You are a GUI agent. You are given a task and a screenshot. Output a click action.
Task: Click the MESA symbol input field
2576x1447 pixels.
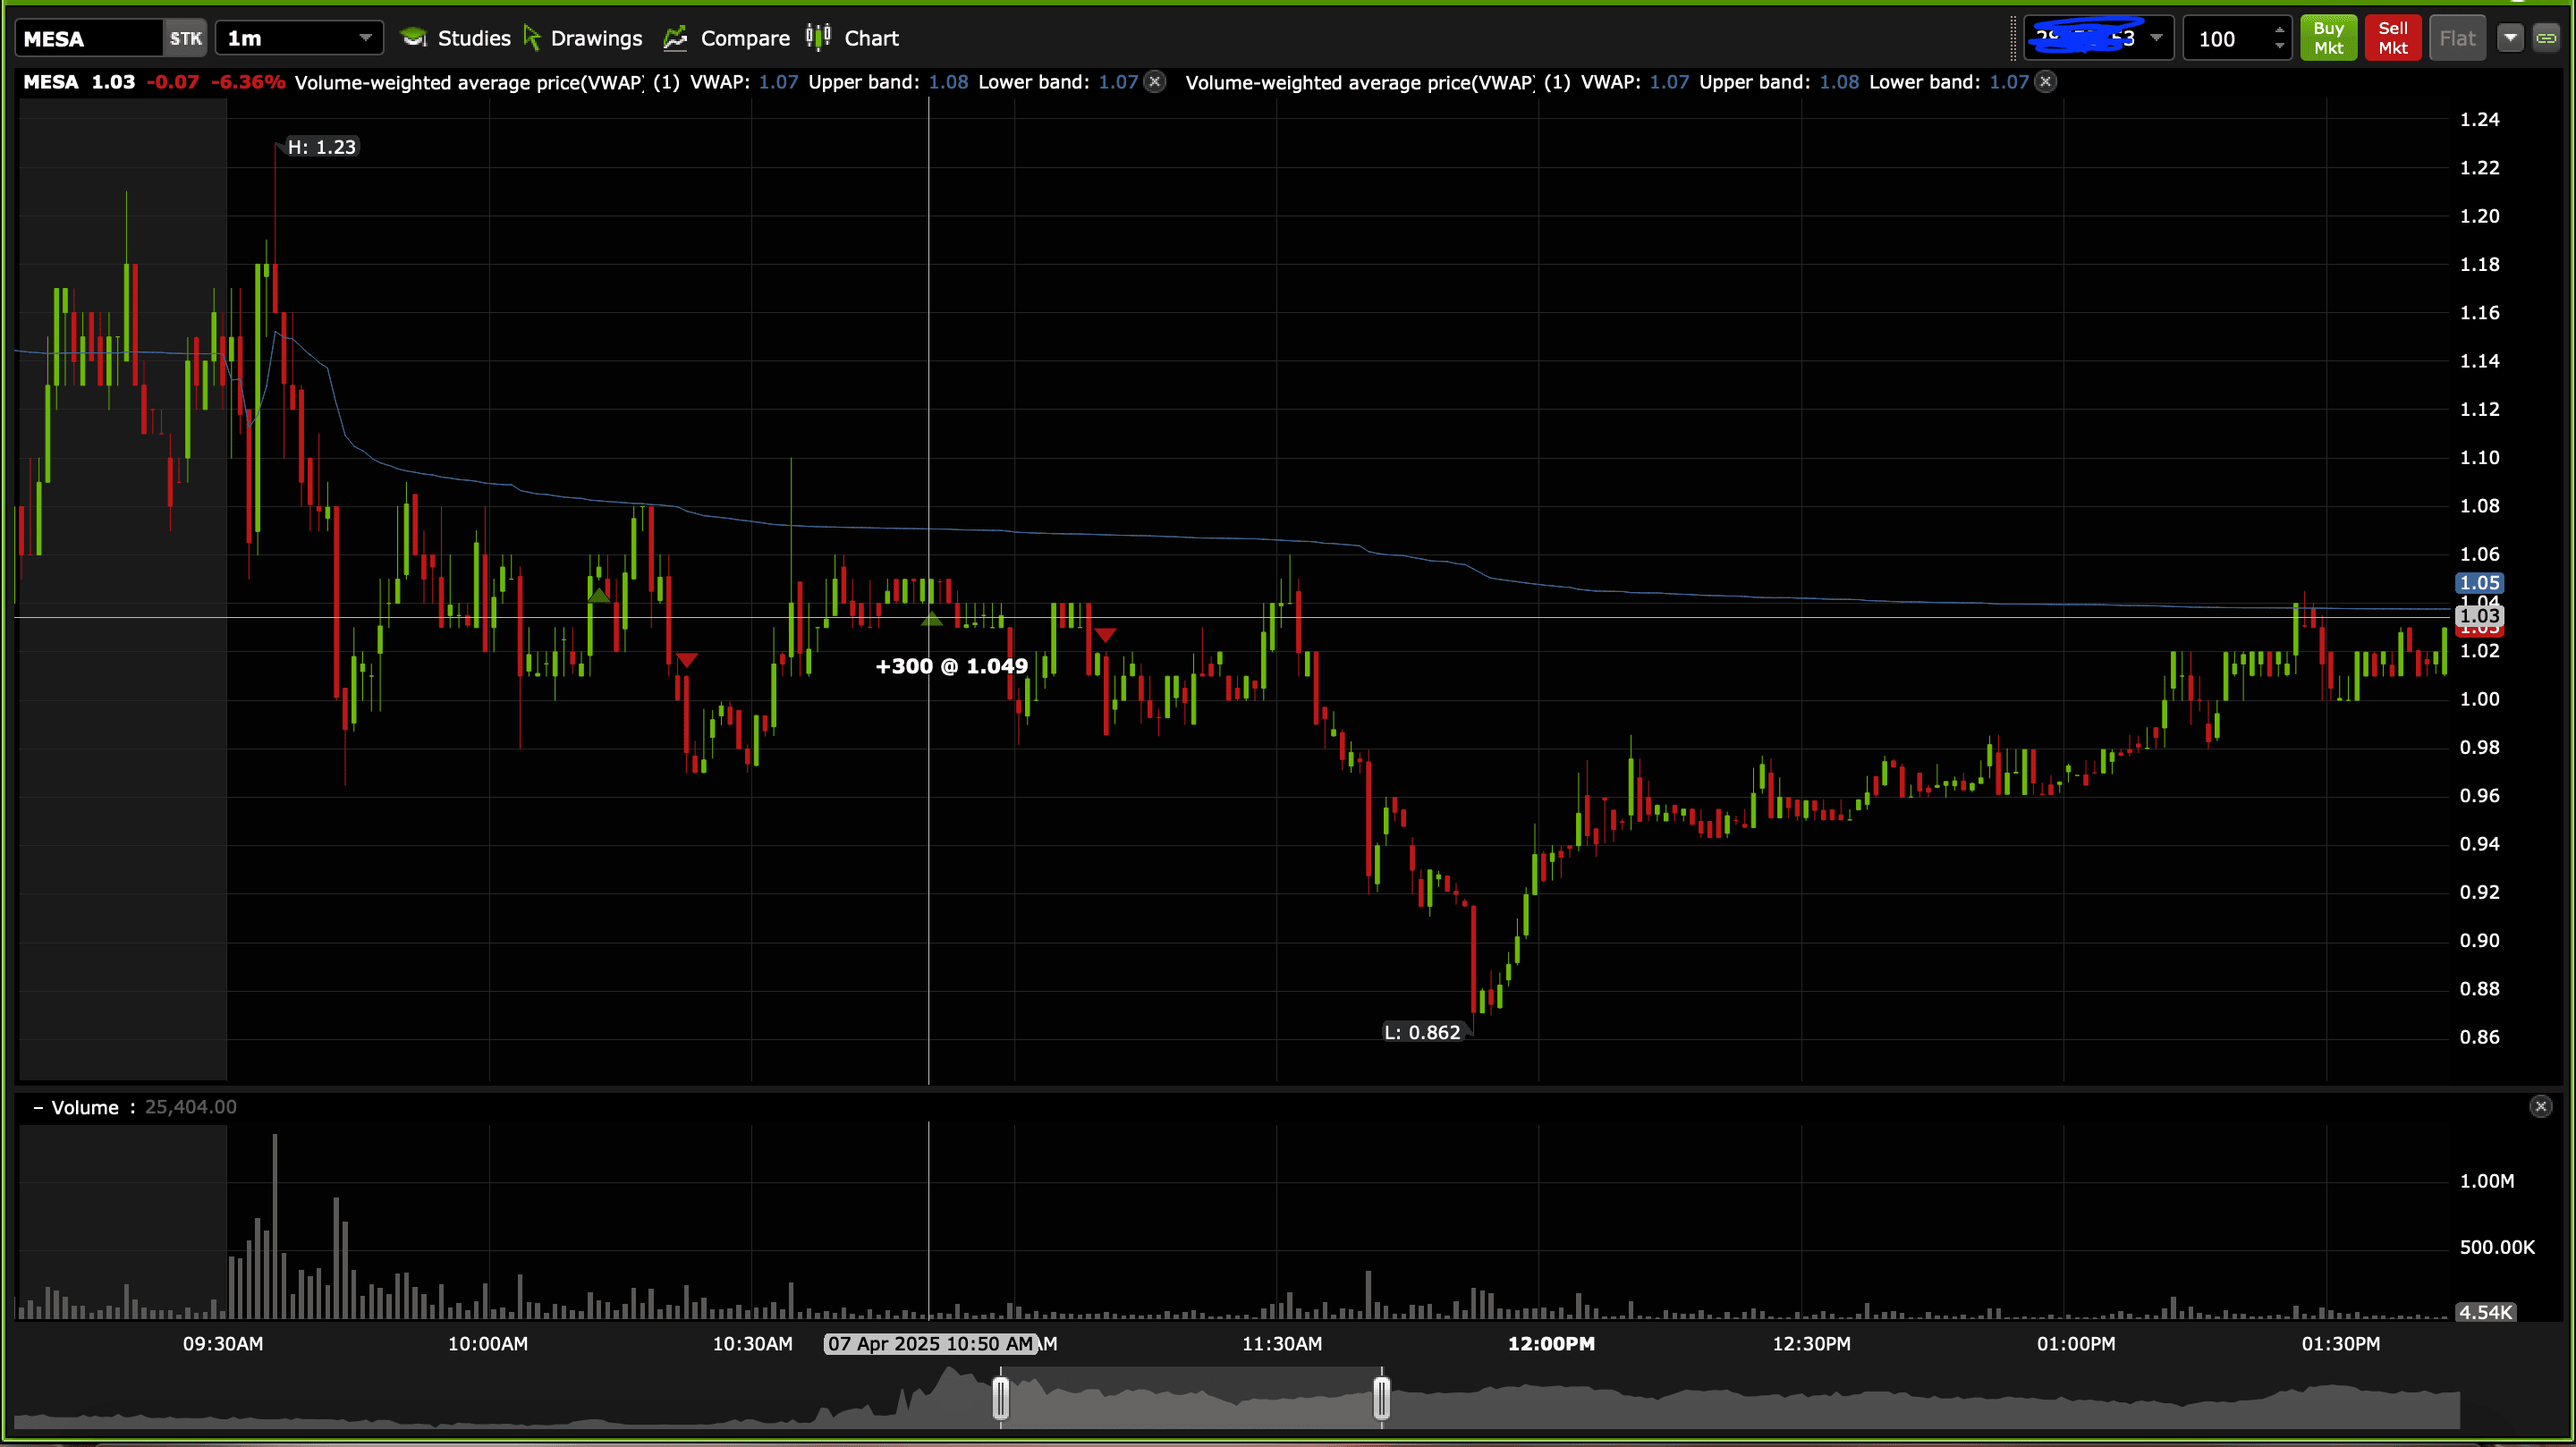[88, 38]
